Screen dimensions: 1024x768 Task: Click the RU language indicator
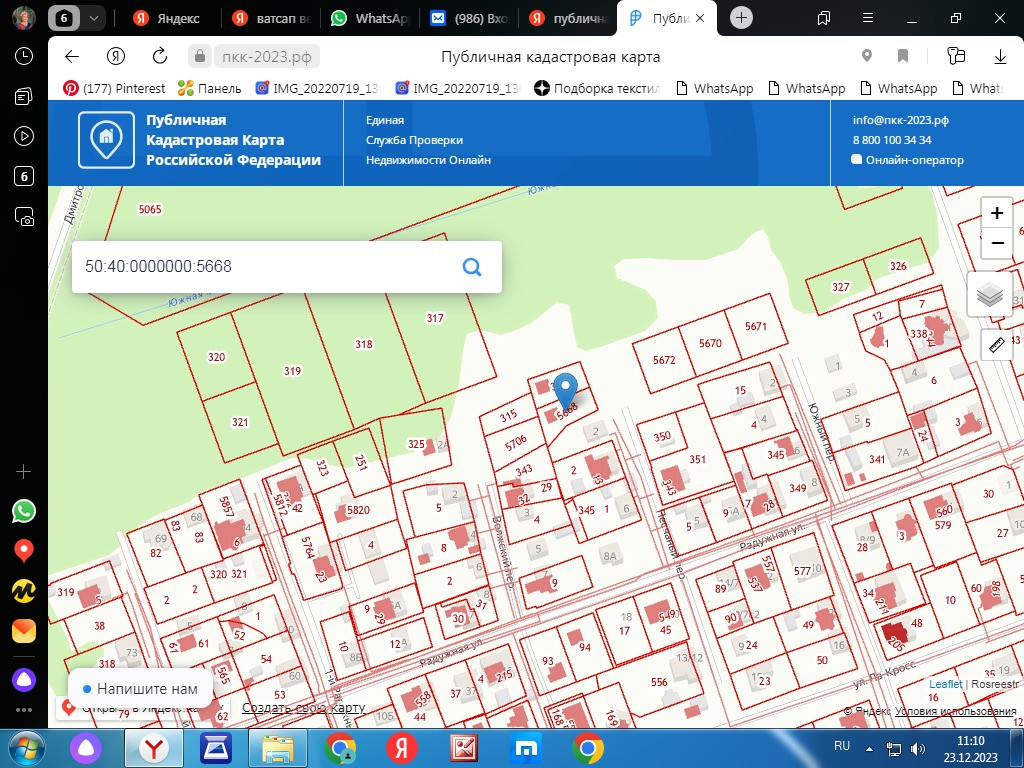842,745
